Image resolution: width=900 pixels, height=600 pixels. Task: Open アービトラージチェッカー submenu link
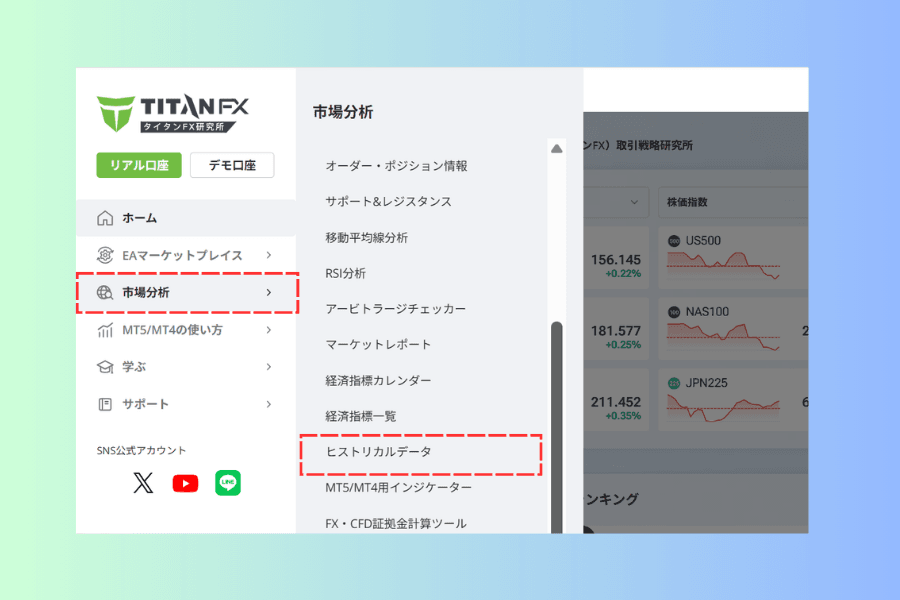pos(395,309)
